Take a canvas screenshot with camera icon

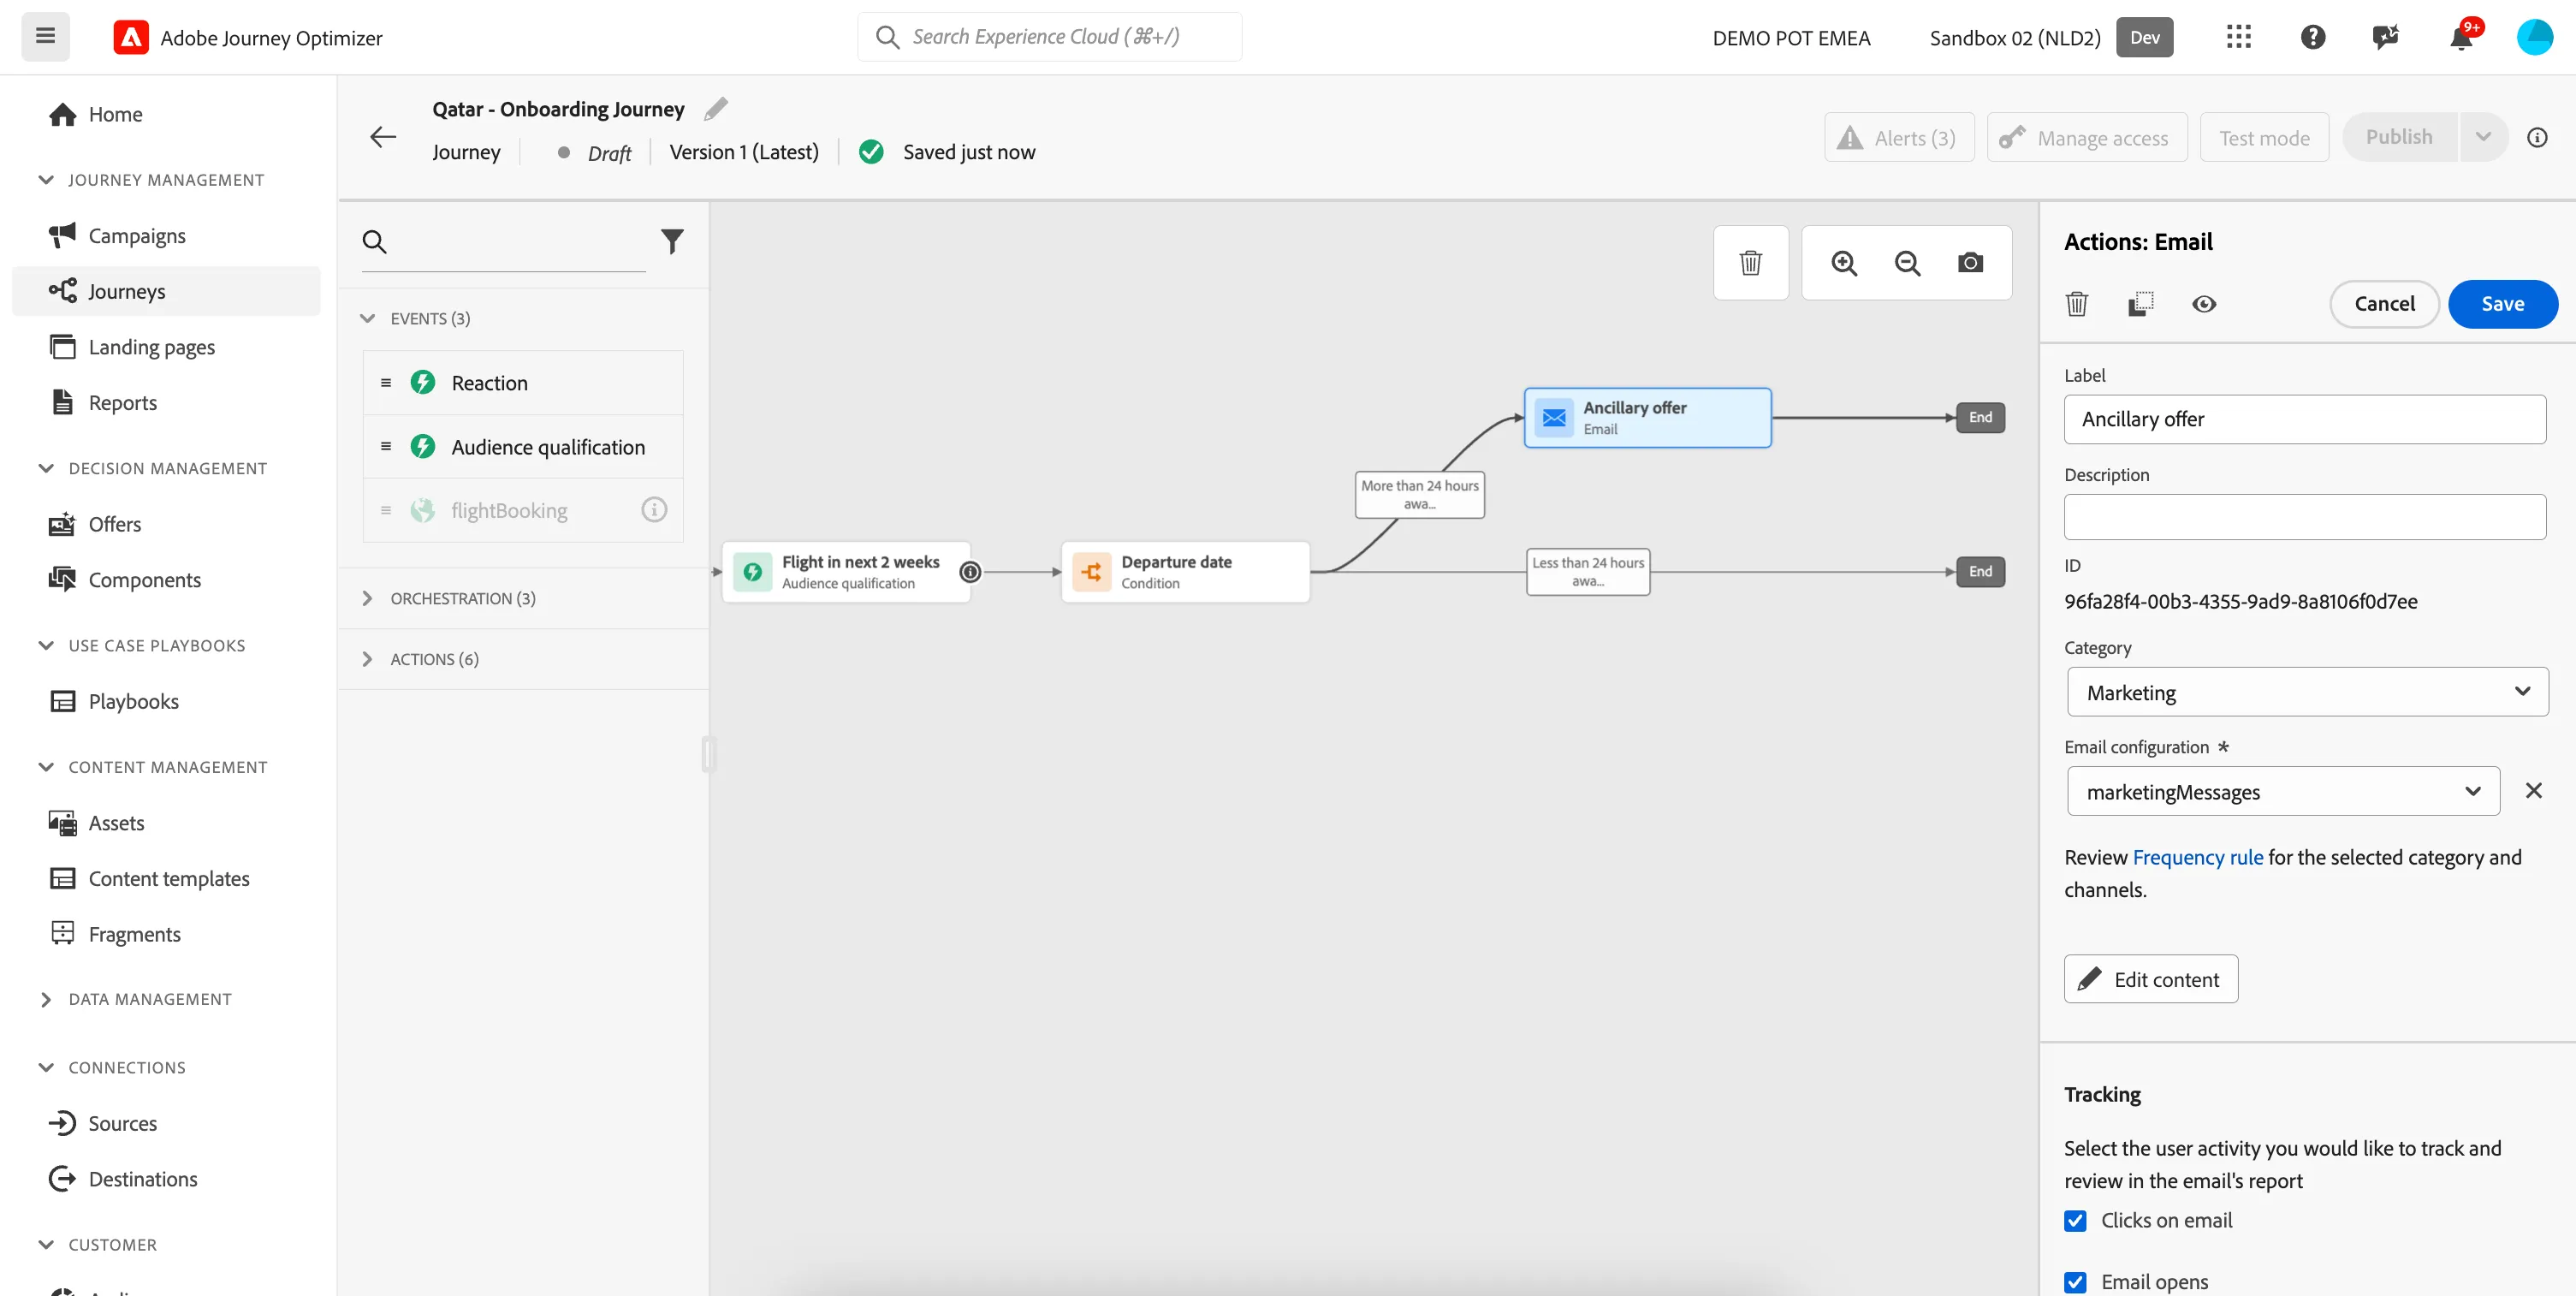pos(1970,263)
